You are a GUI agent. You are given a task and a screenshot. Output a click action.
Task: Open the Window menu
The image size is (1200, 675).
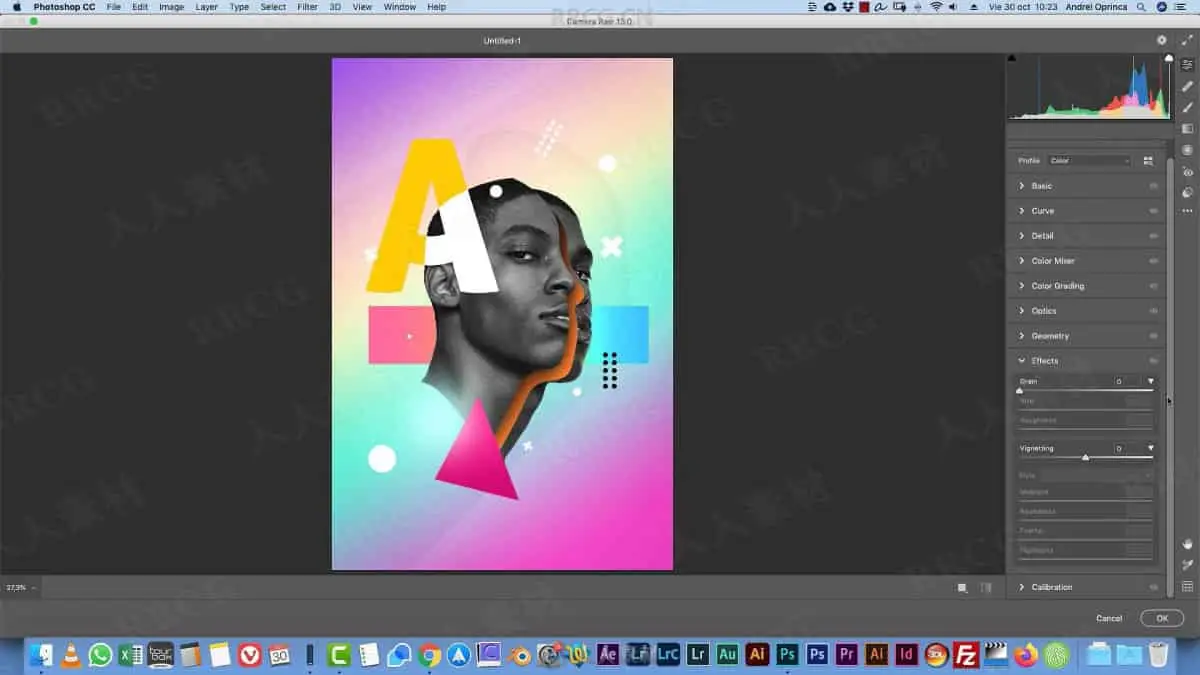tap(400, 7)
